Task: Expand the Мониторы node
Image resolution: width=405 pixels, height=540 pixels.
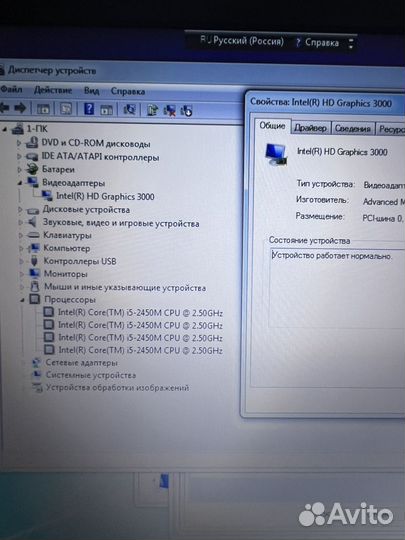Action: tap(22, 274)
